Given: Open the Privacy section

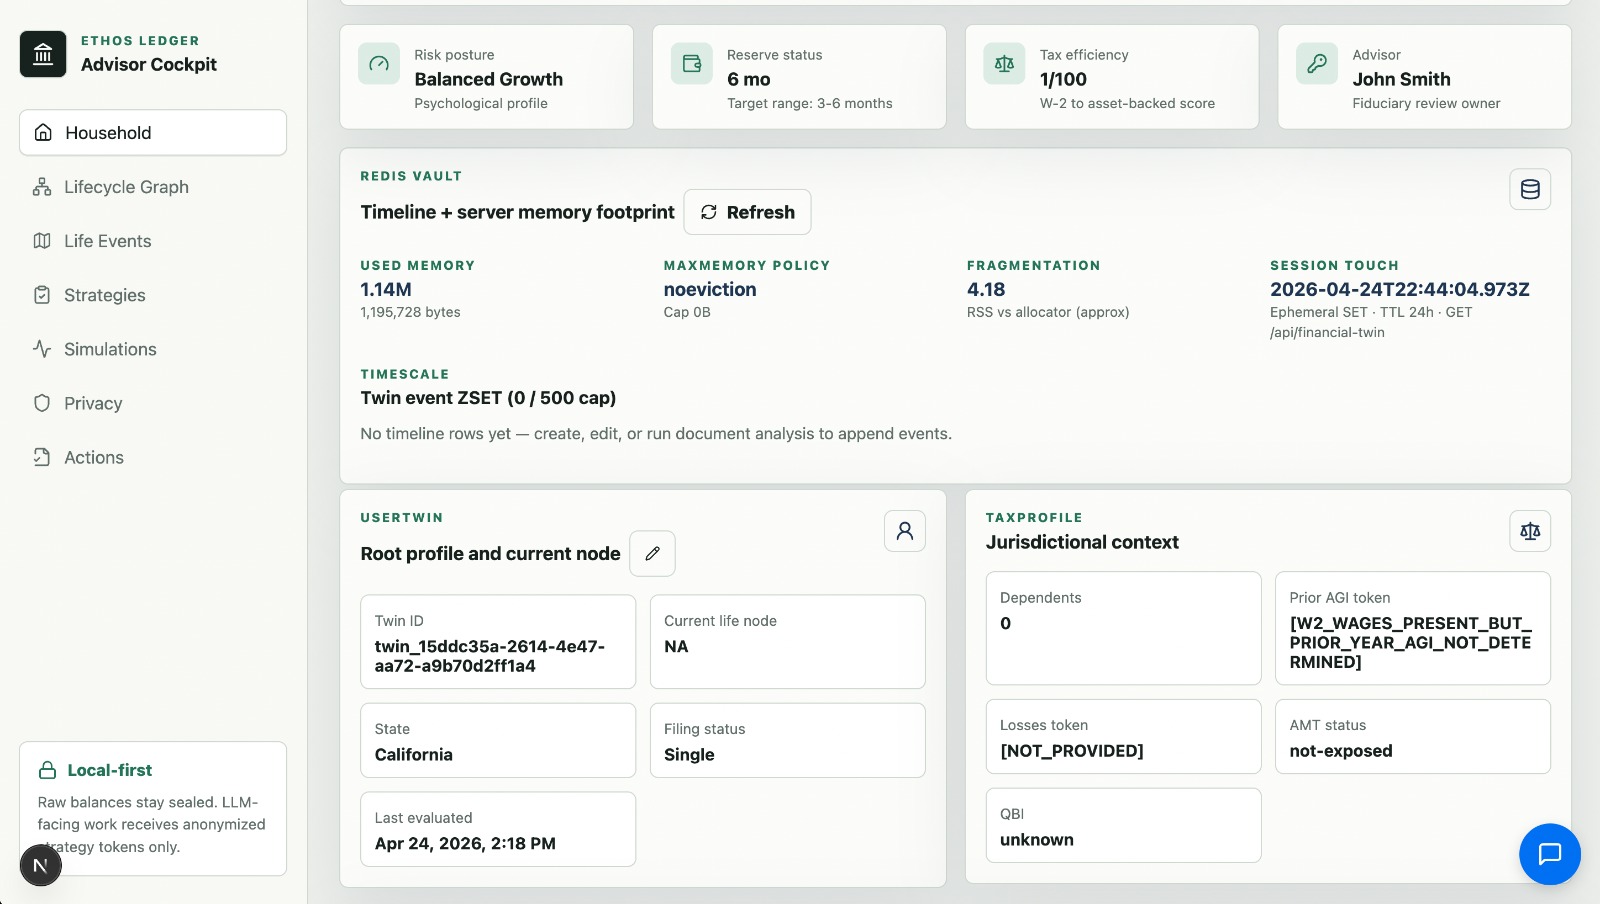Looking at the screenshot, I should pyautogui.click(x=93, y=403).
